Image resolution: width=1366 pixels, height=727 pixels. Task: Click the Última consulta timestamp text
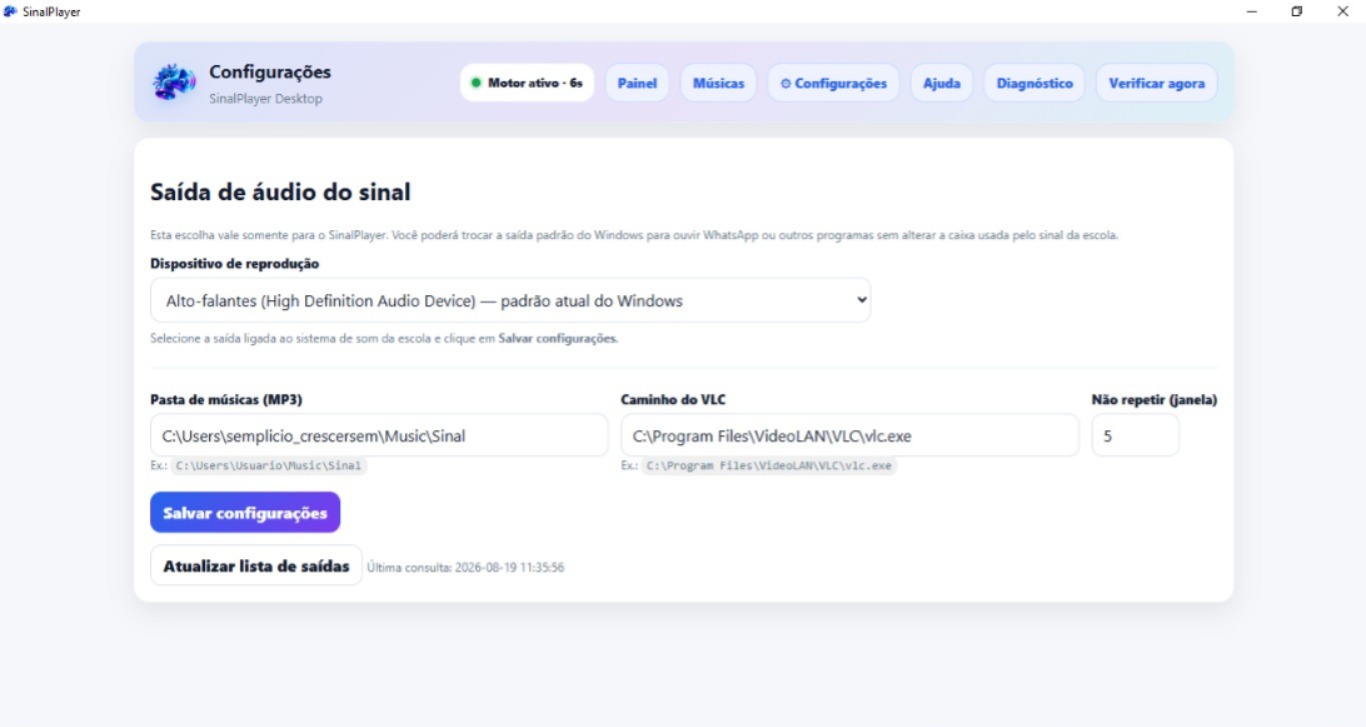coord(466,567)
